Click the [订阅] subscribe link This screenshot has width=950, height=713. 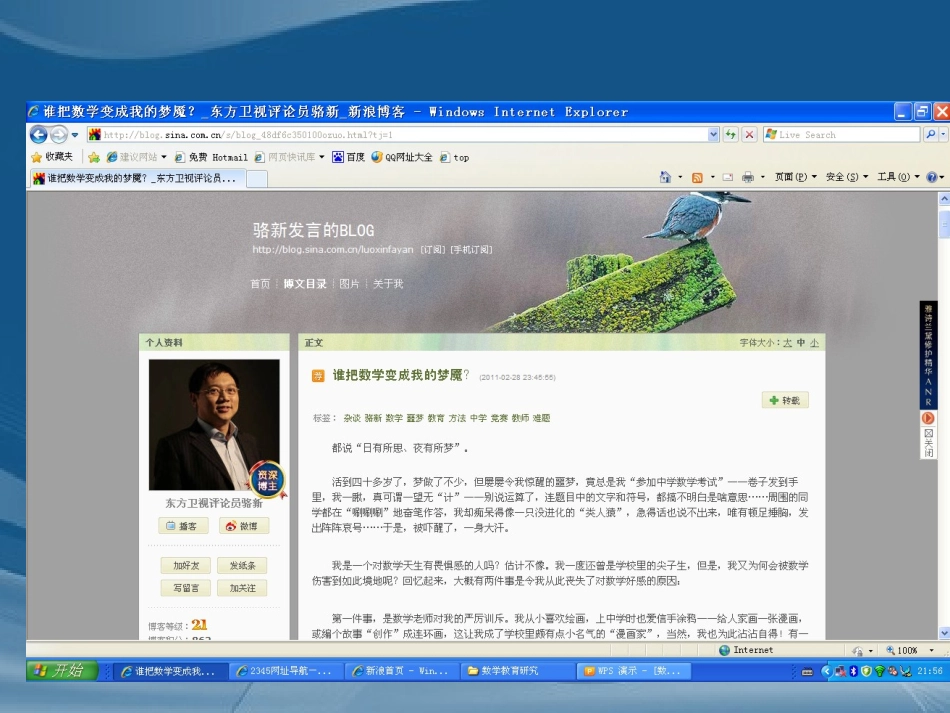[433, 250]
